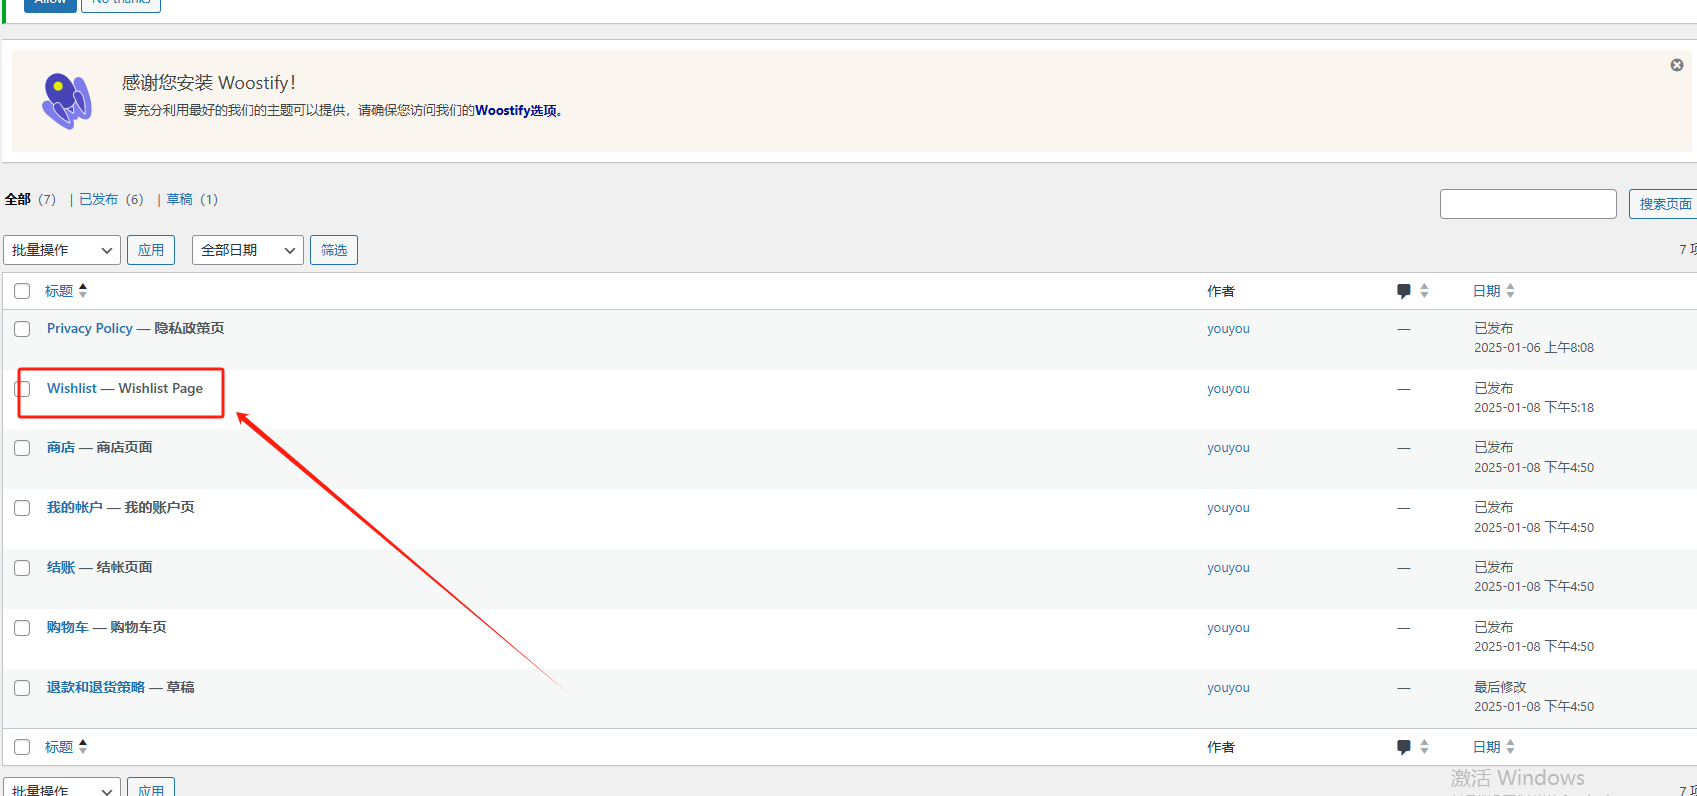Click the page search input field

click(1527, 204)
